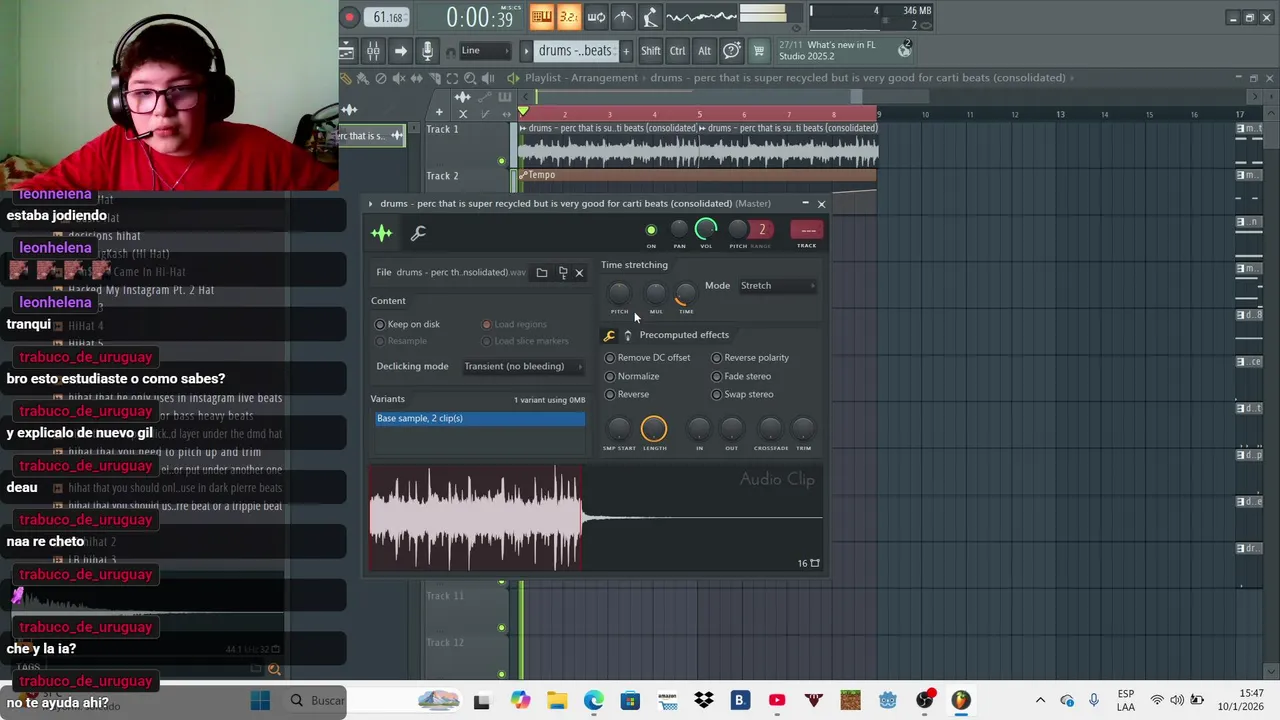This screenshot has height=720, width=1280.
Task: Open the playlist menu speaker arrow
Action: [x=513, y=78]
